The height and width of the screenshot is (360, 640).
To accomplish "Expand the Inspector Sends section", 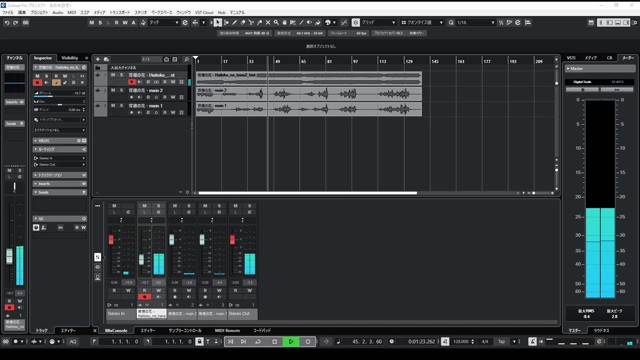I will pos(60,192).
